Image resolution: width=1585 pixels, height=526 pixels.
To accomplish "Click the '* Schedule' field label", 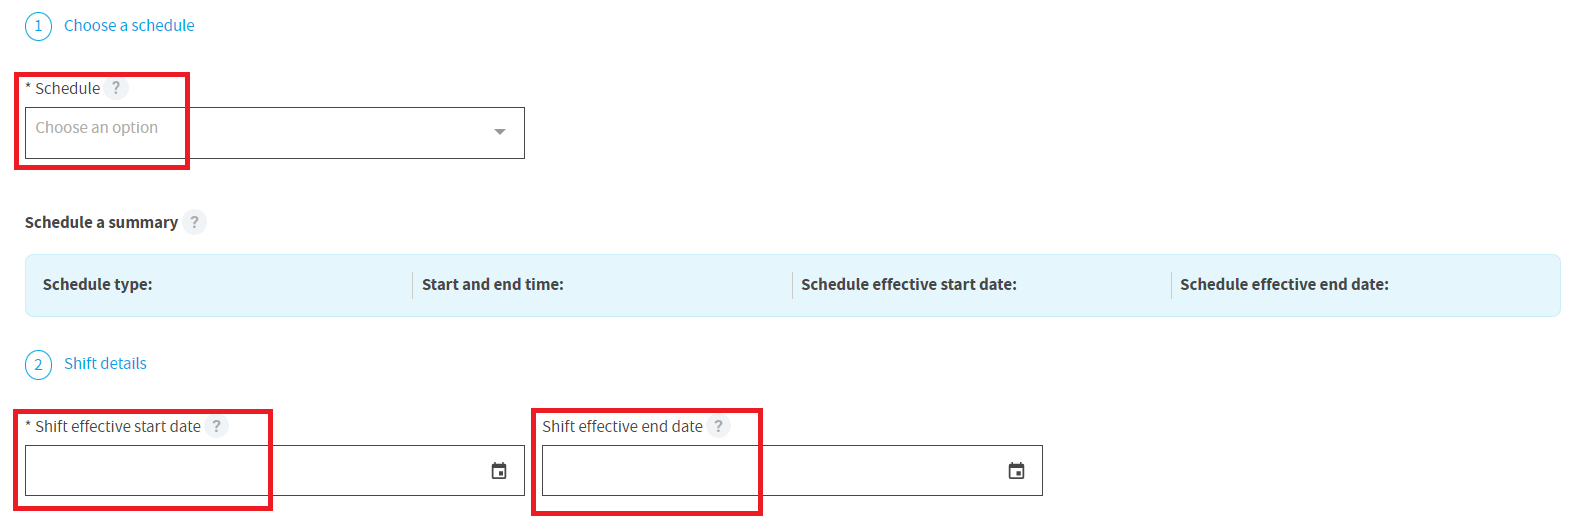I will [63, 88].
